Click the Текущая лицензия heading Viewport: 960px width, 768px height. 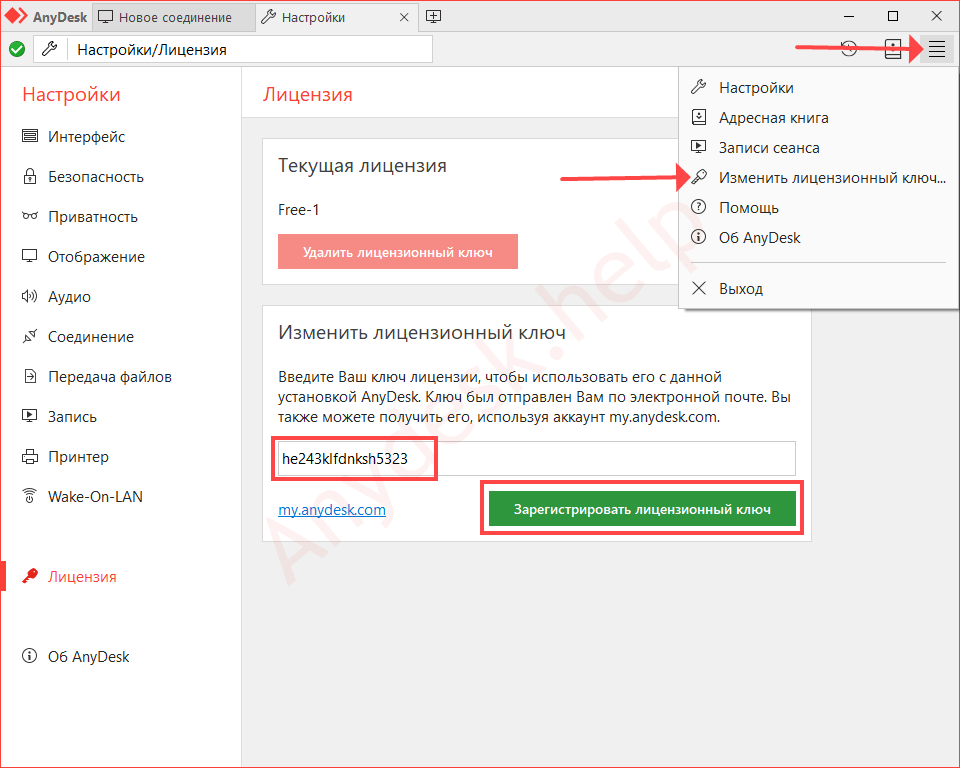point(362,165)
